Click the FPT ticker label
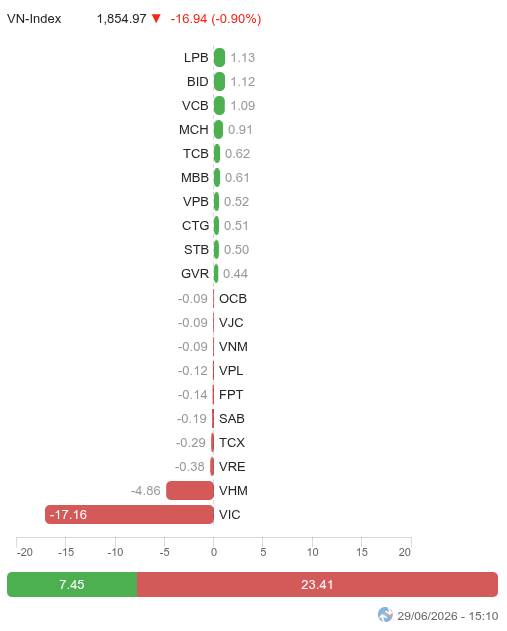 click(231, 395)
